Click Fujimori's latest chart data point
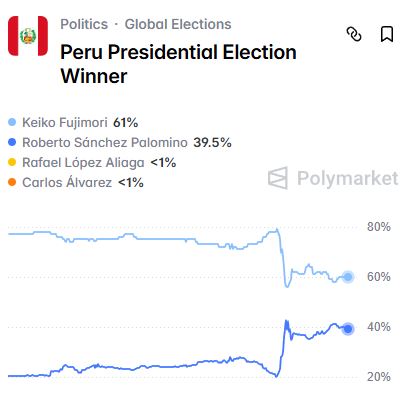 348,277
